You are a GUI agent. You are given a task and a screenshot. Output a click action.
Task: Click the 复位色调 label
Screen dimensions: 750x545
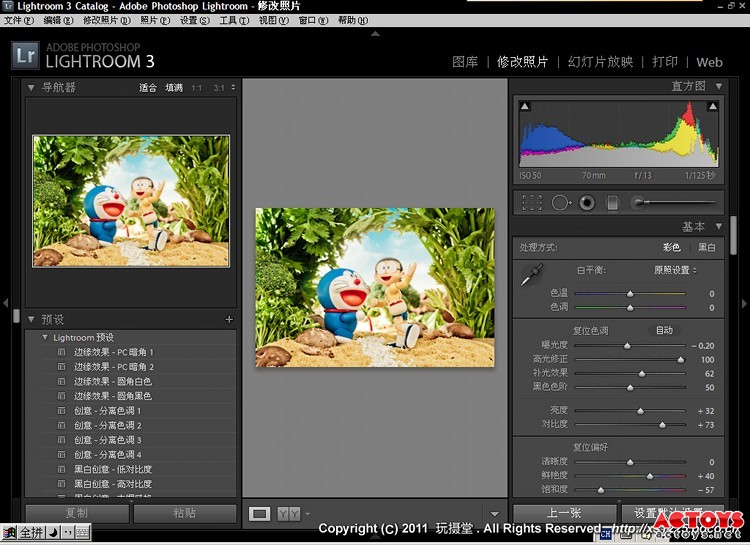(591, 331)
